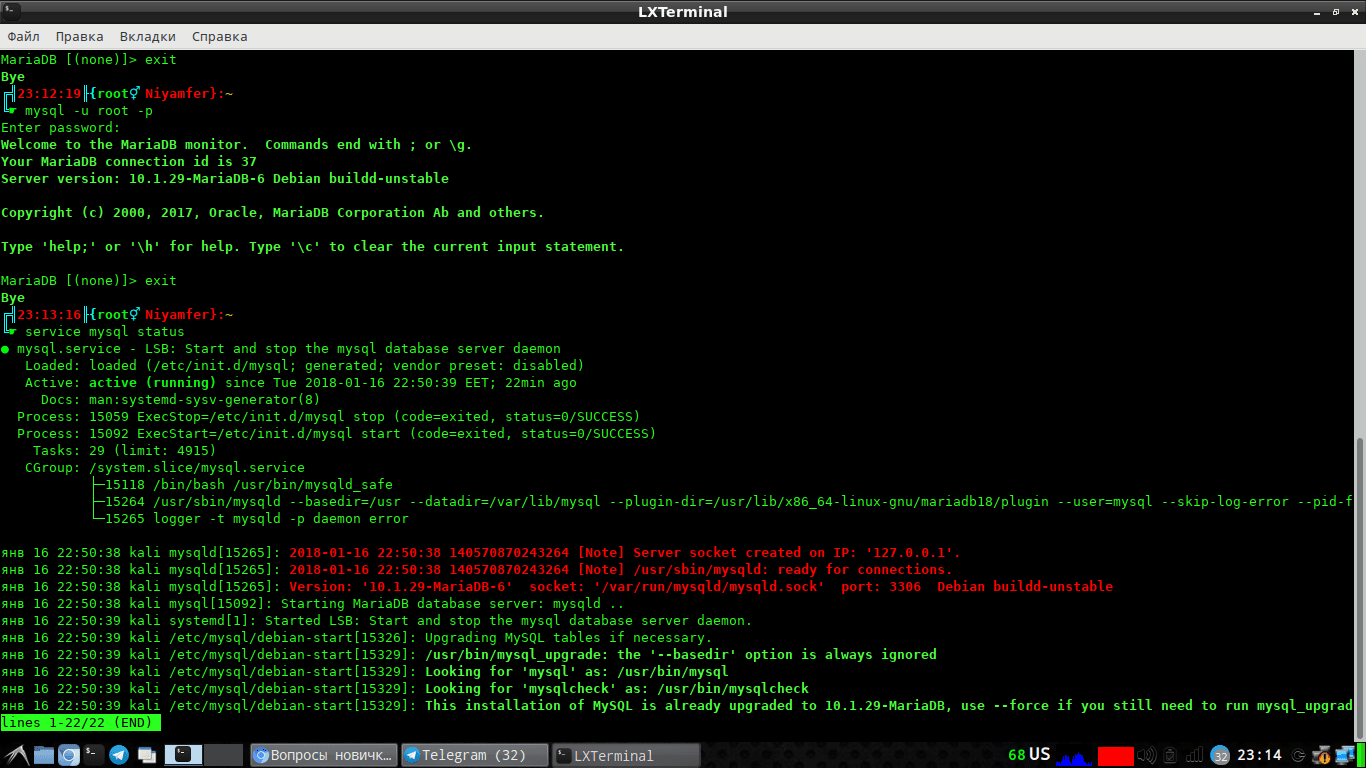Viewport: 1366px width, 768px height.
Task: Launch Telegram from the panel launcher
Action: coord(119,755)
